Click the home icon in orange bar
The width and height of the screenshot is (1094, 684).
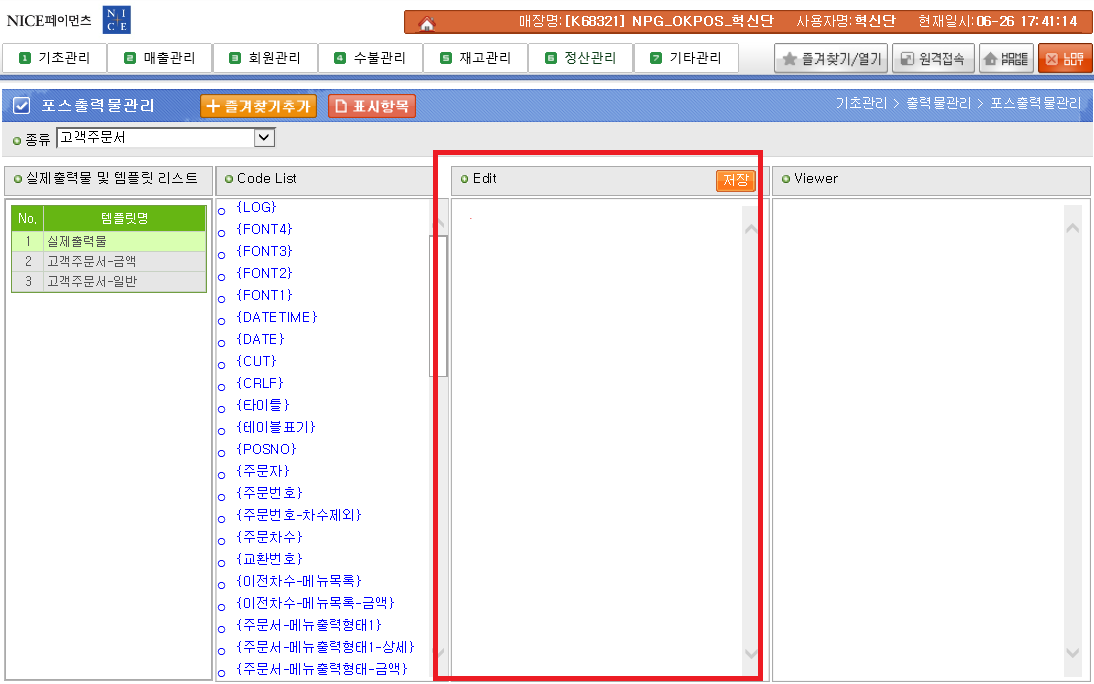tap(427, 22)
